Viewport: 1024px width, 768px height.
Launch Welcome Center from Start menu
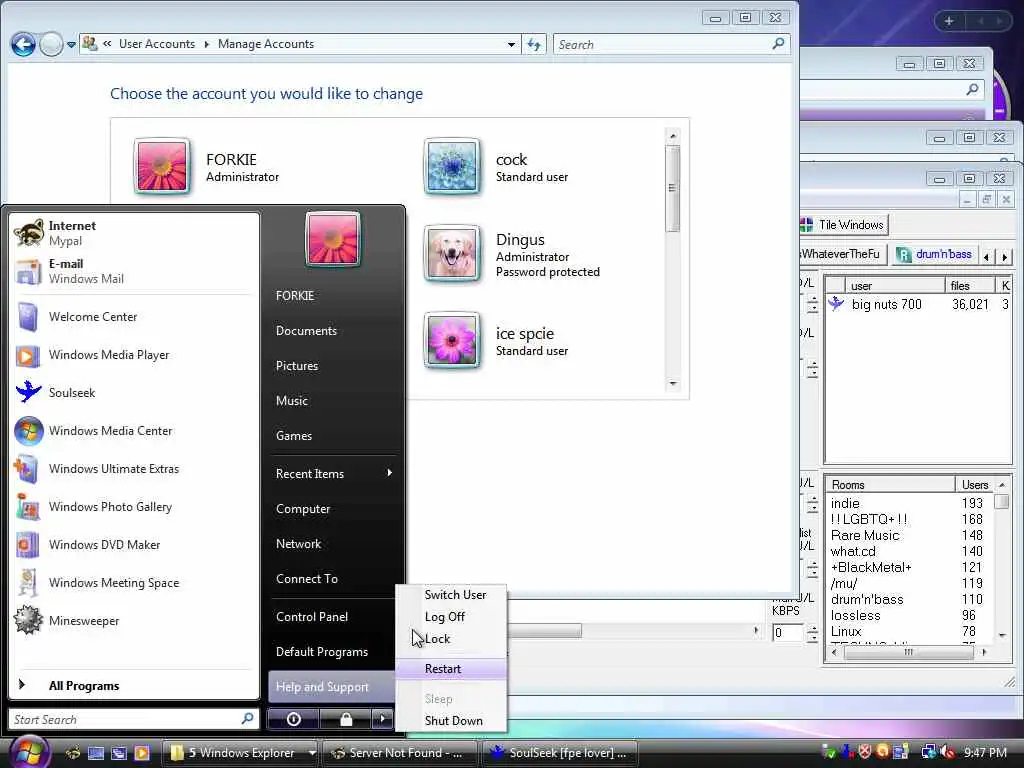tap(134, 317)
